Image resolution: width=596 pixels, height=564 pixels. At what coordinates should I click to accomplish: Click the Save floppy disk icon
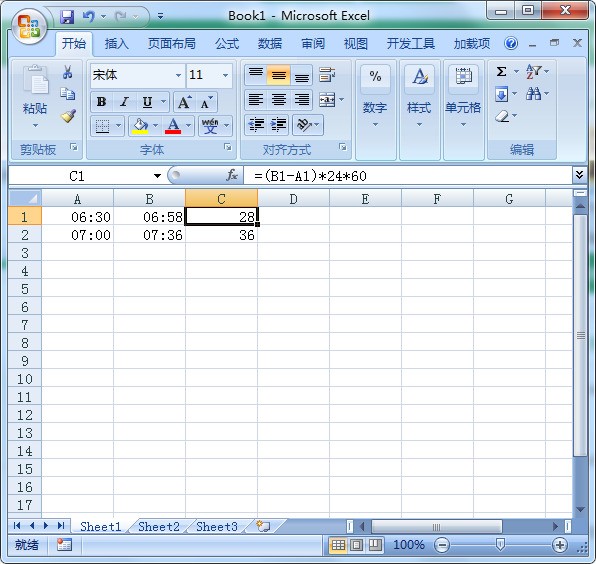click(67, 16)
